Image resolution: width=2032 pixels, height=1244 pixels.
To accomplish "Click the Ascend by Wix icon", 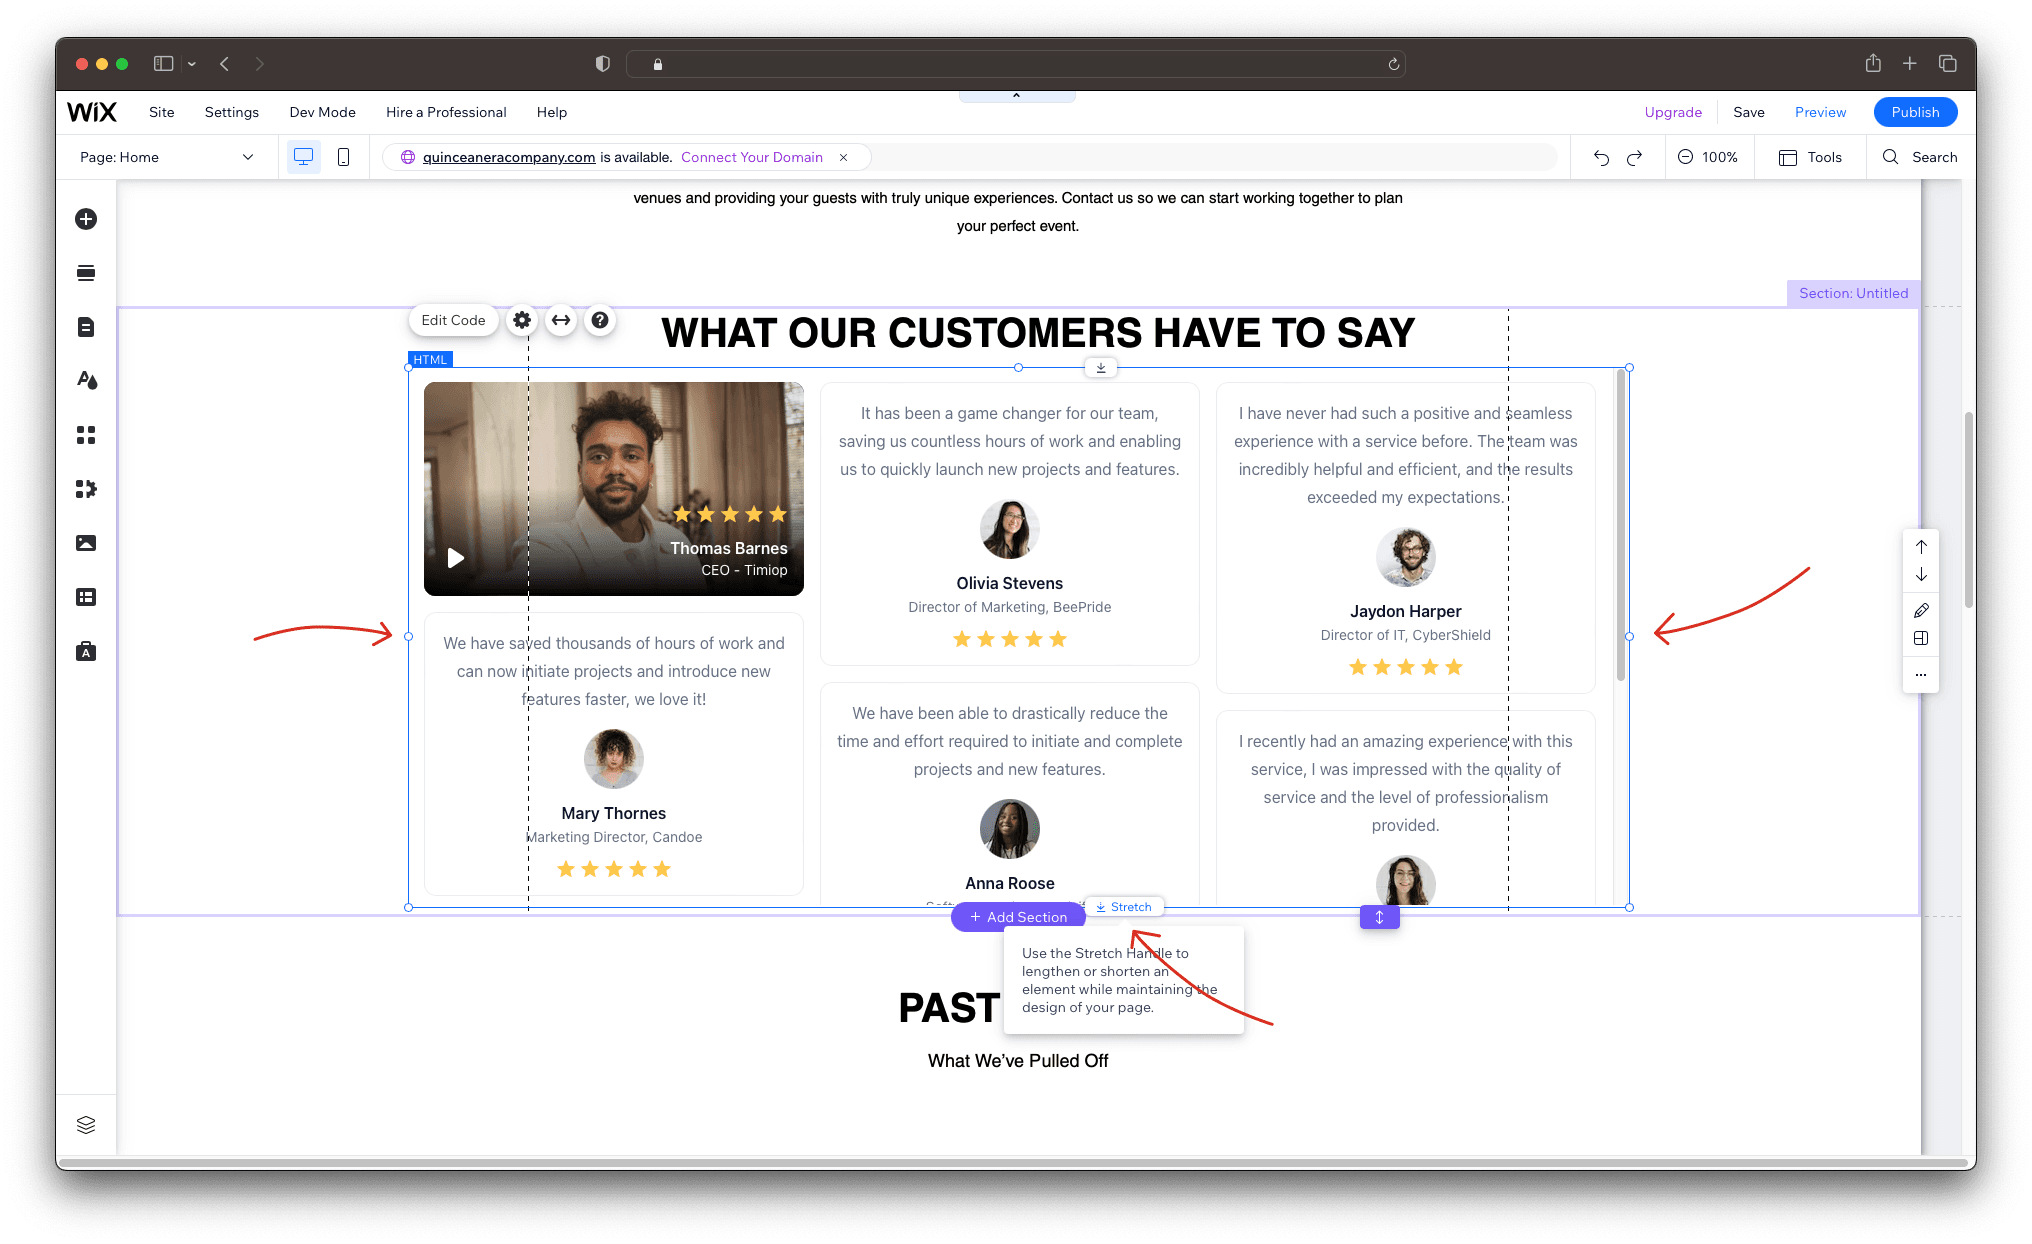I will 84,650.
